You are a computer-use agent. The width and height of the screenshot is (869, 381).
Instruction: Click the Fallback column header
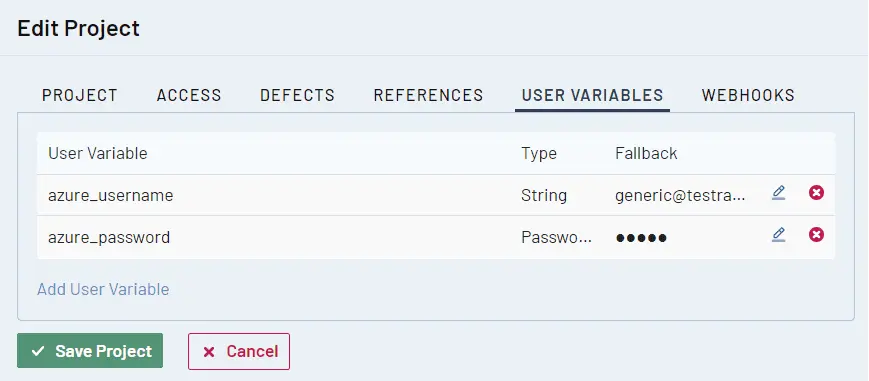[646, 153]
